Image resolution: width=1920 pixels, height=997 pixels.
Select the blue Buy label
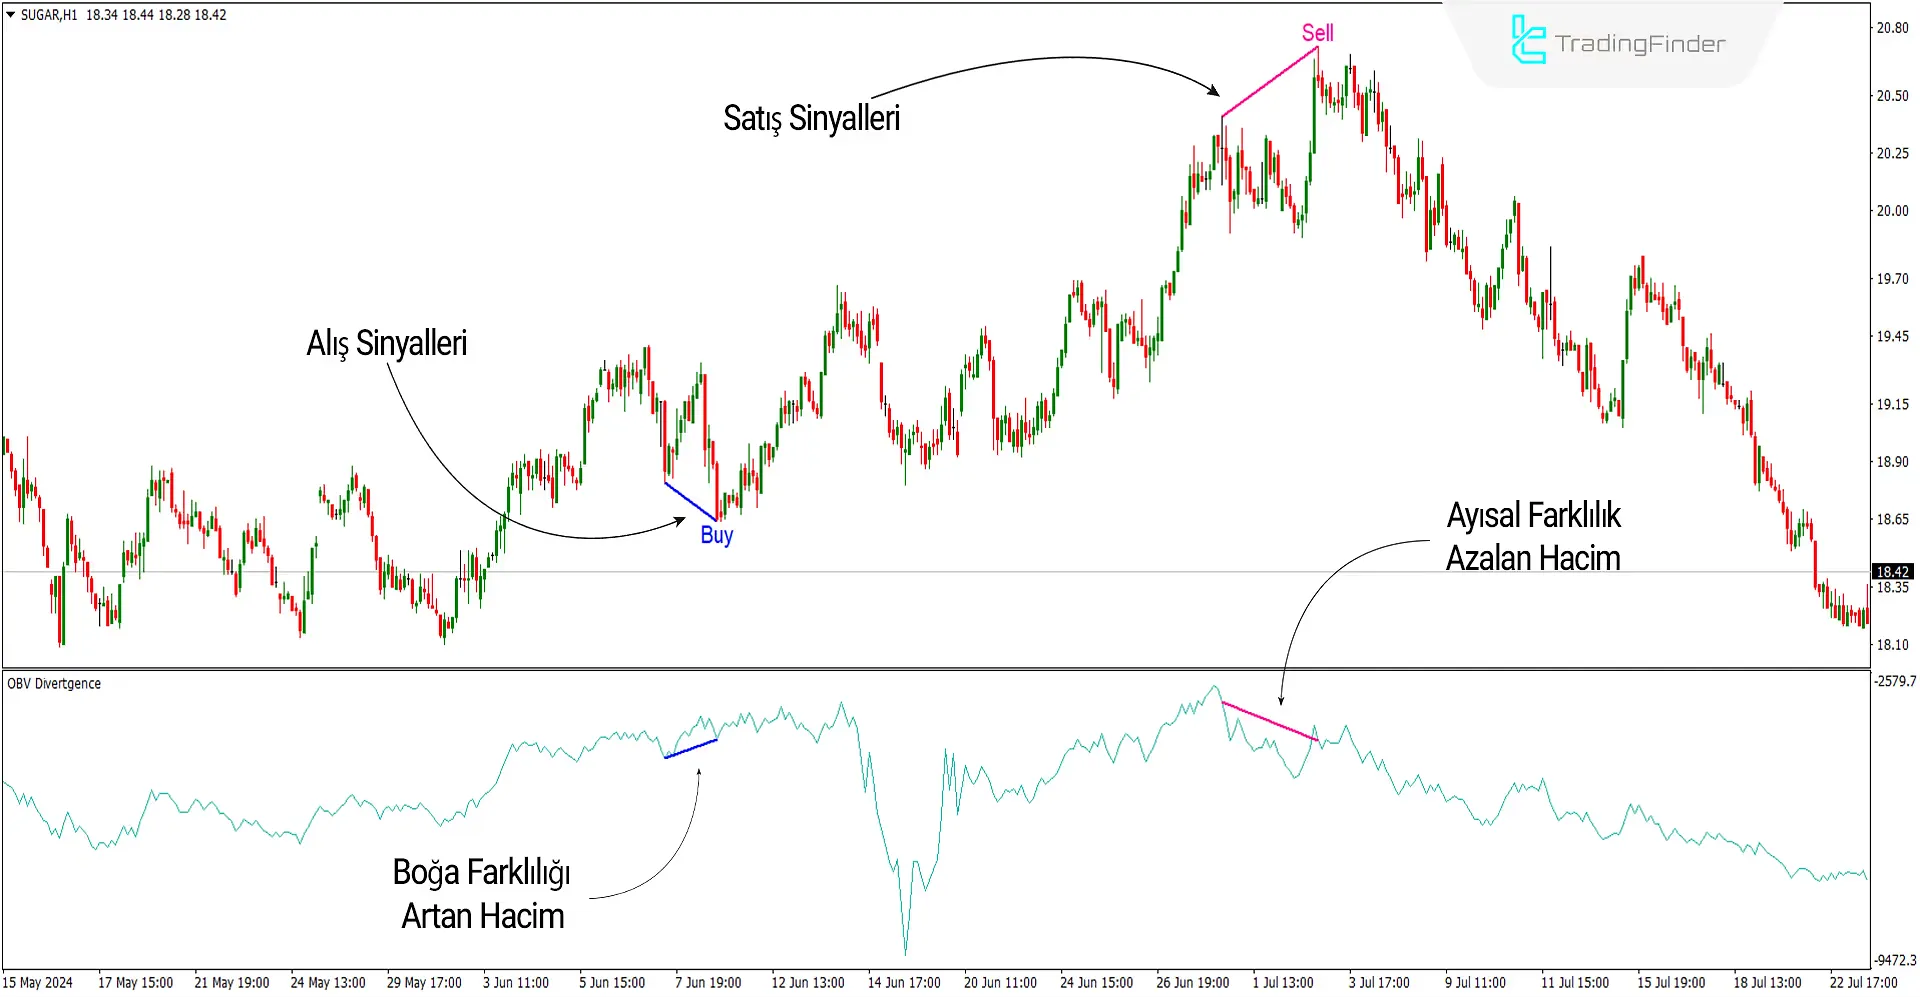[x=716, y=535]
